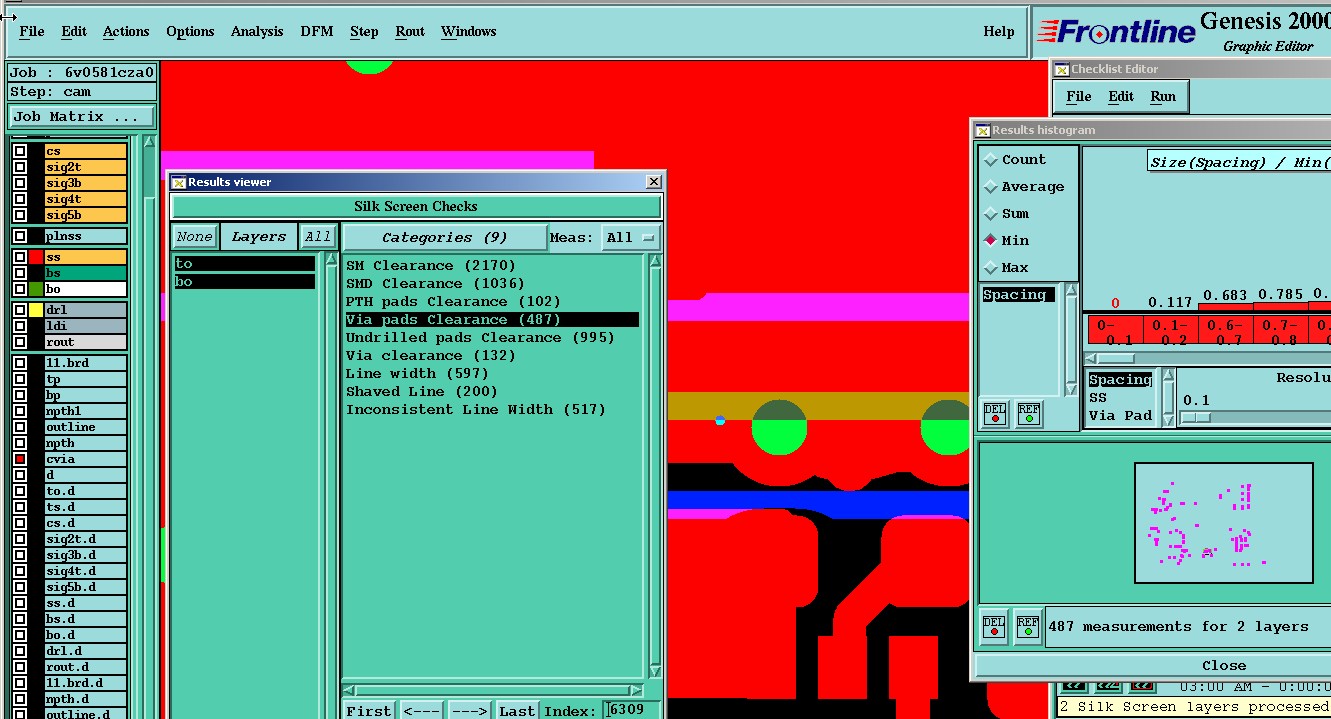Click the DEL button below the Spacing list
Screen dimensions: 1331x719
click(x=995, y=413)
